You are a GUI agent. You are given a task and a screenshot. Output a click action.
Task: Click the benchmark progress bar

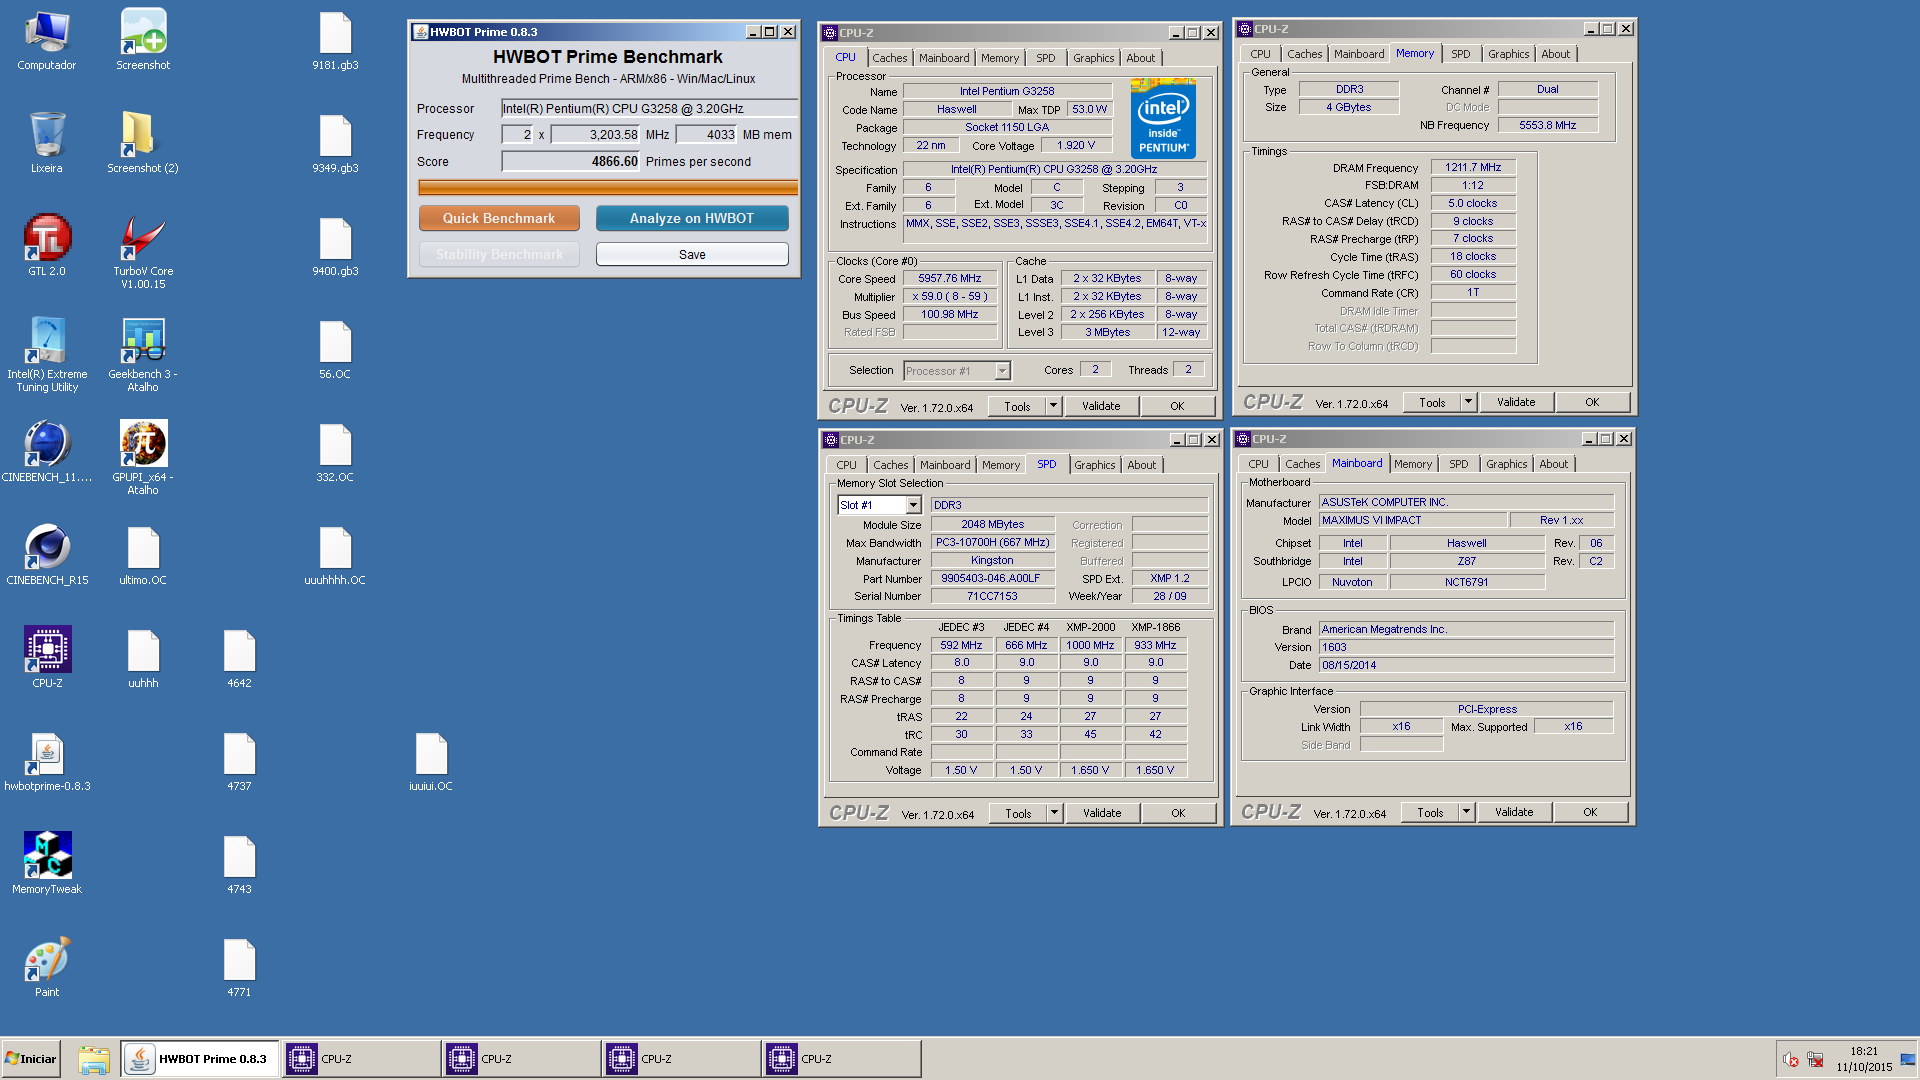click(x=608, y=187)
